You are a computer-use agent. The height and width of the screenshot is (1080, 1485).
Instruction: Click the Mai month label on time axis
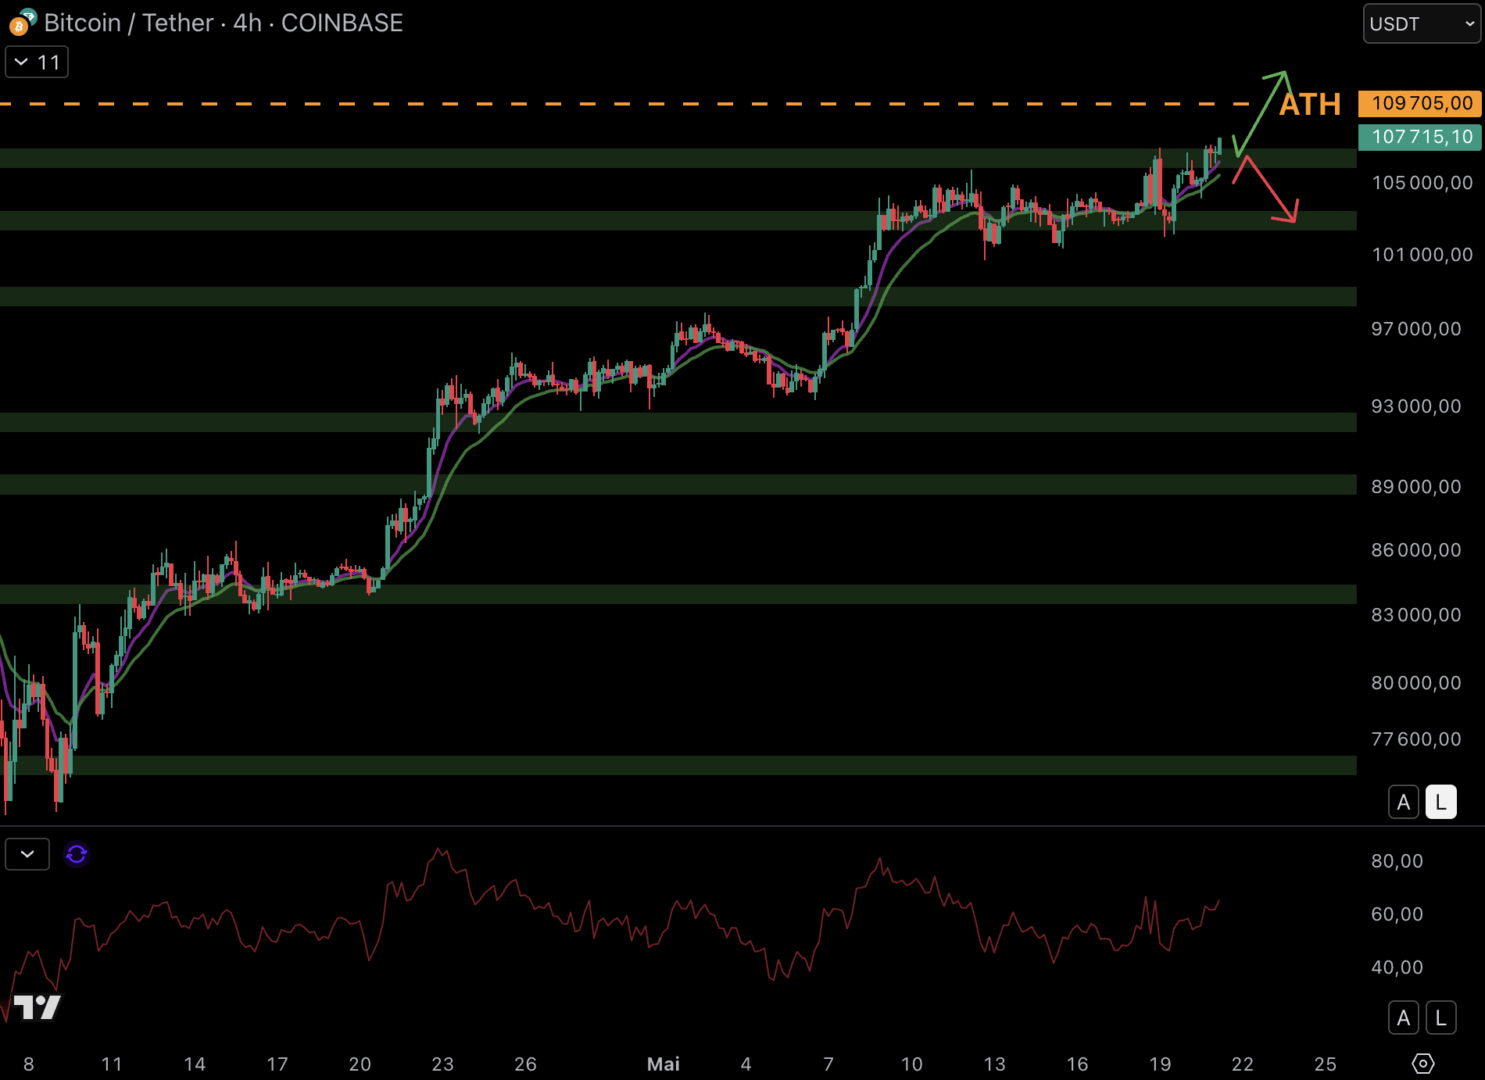point(663,1064)
